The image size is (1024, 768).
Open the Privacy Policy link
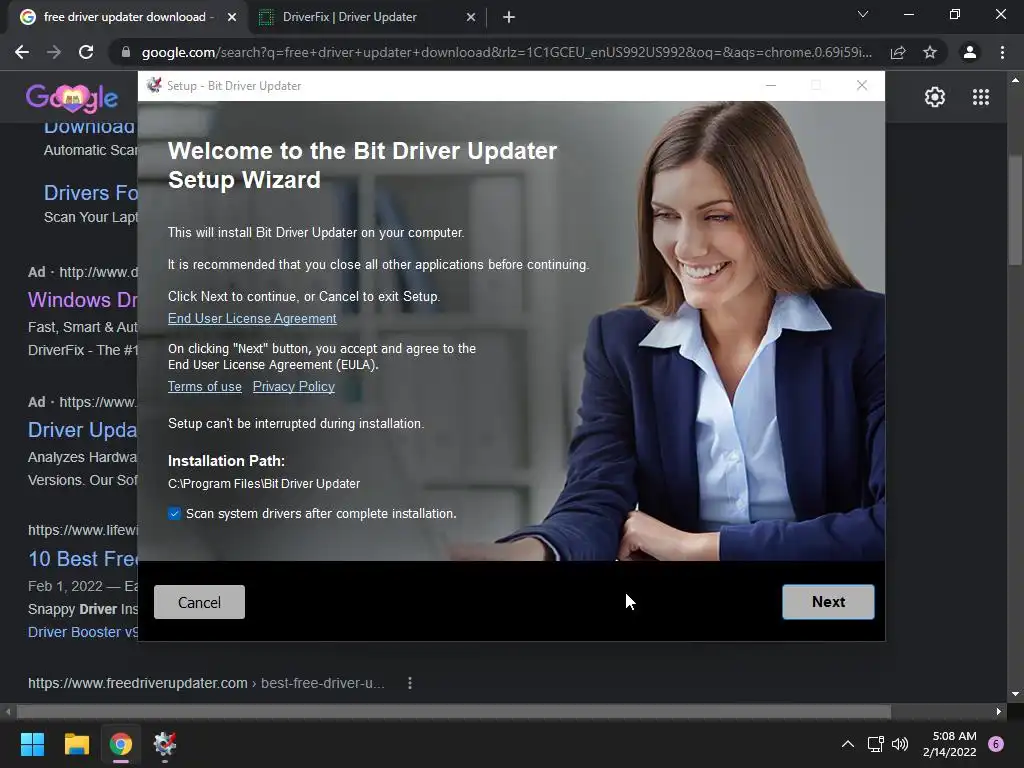(294, 387)
